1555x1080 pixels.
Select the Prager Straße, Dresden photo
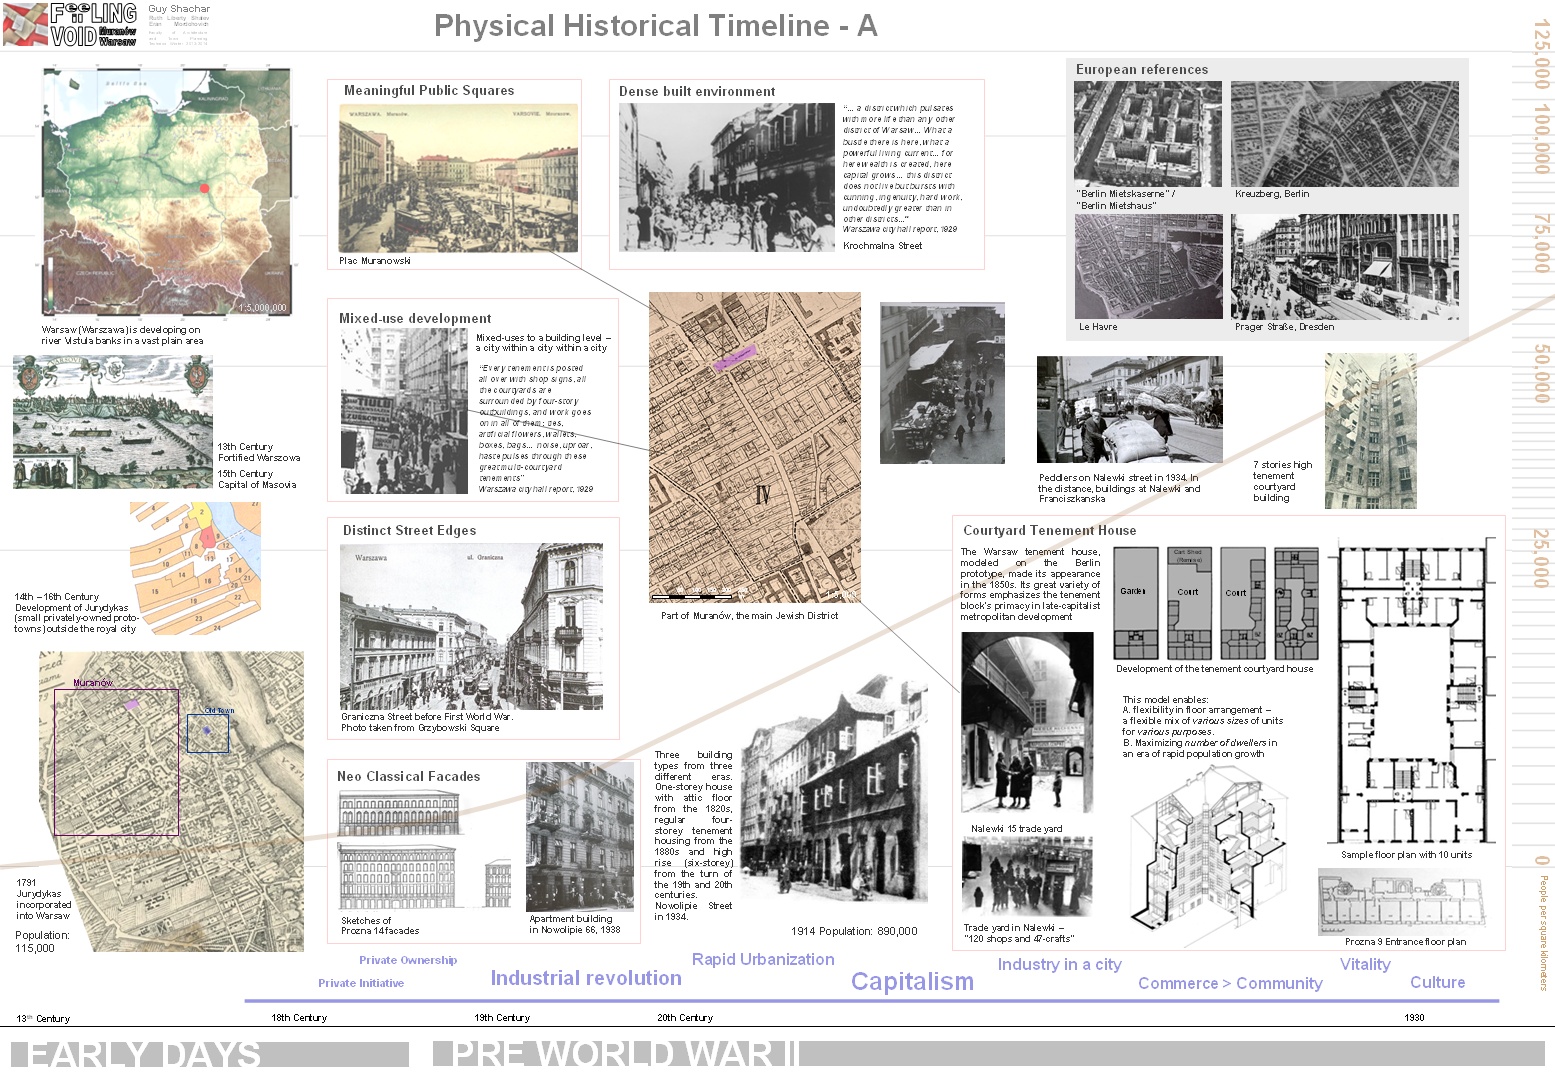[x=1344, y=267]
